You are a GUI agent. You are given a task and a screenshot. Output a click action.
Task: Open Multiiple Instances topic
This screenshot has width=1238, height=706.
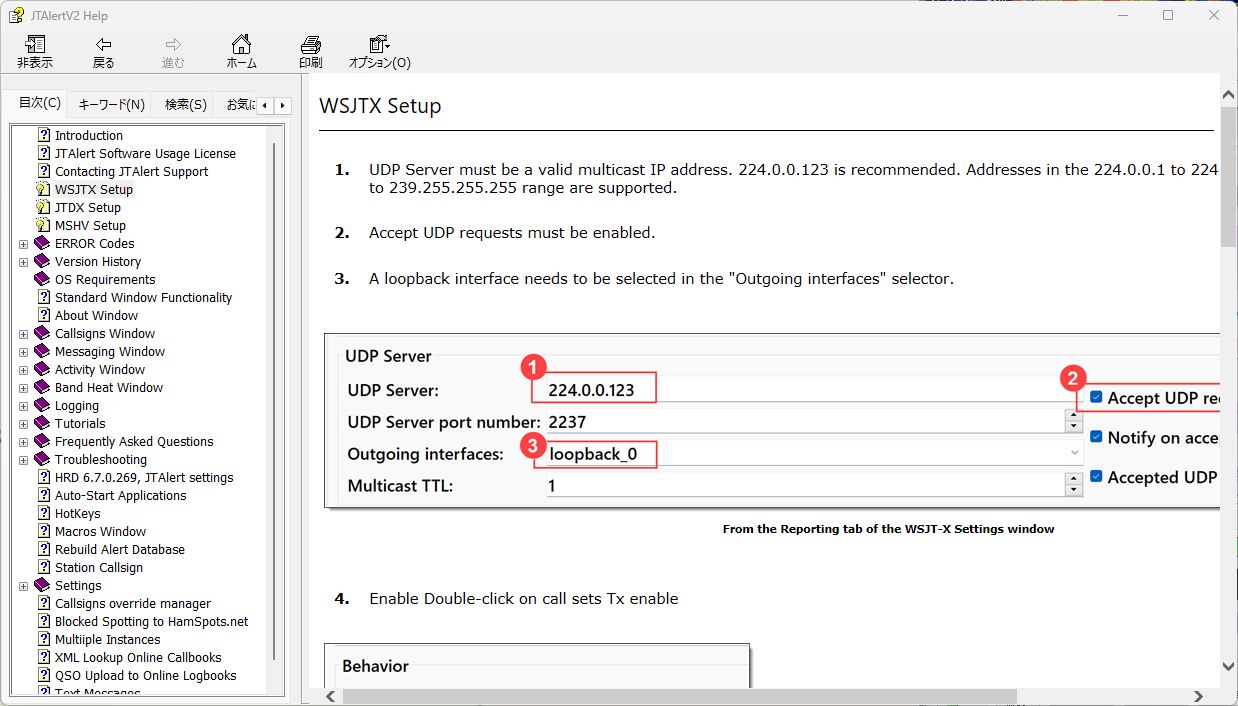tap(107, 639)
